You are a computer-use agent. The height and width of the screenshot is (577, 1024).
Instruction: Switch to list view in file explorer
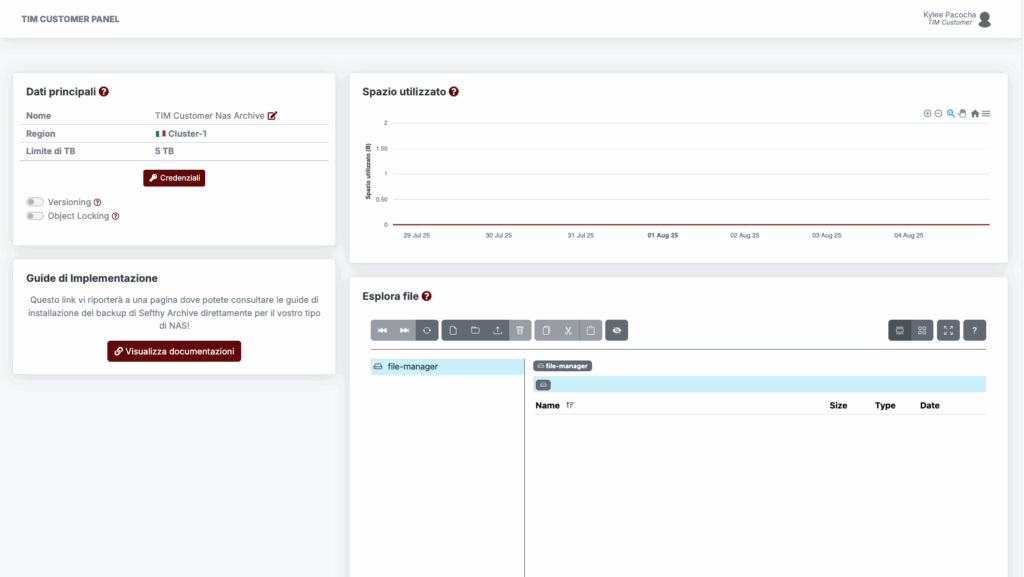(900, 330)
